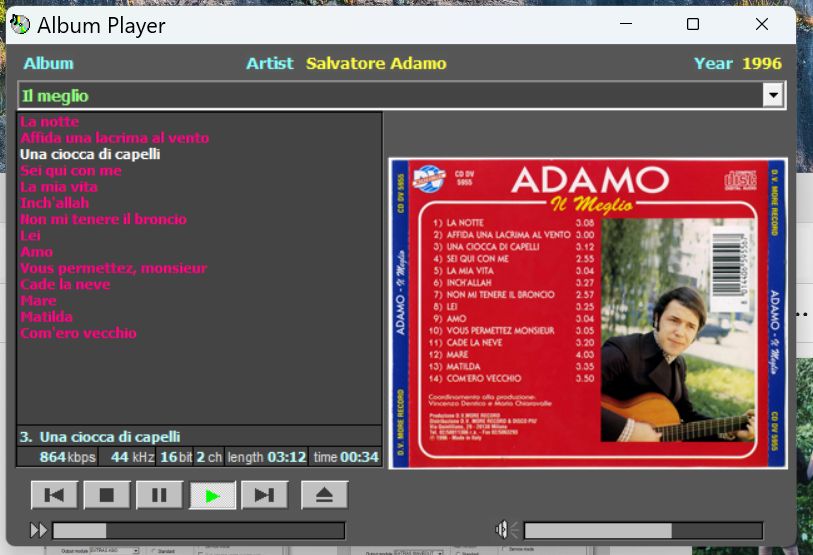Skip to the previous track
The width and height of the screenshot is (813, 555).
pyautogui.click(x=54, y=495)
